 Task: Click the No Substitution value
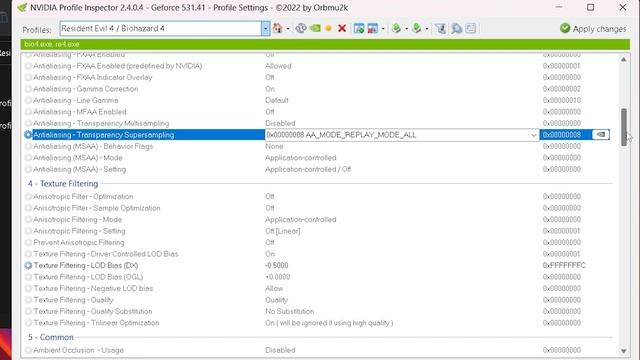point(289,311)
